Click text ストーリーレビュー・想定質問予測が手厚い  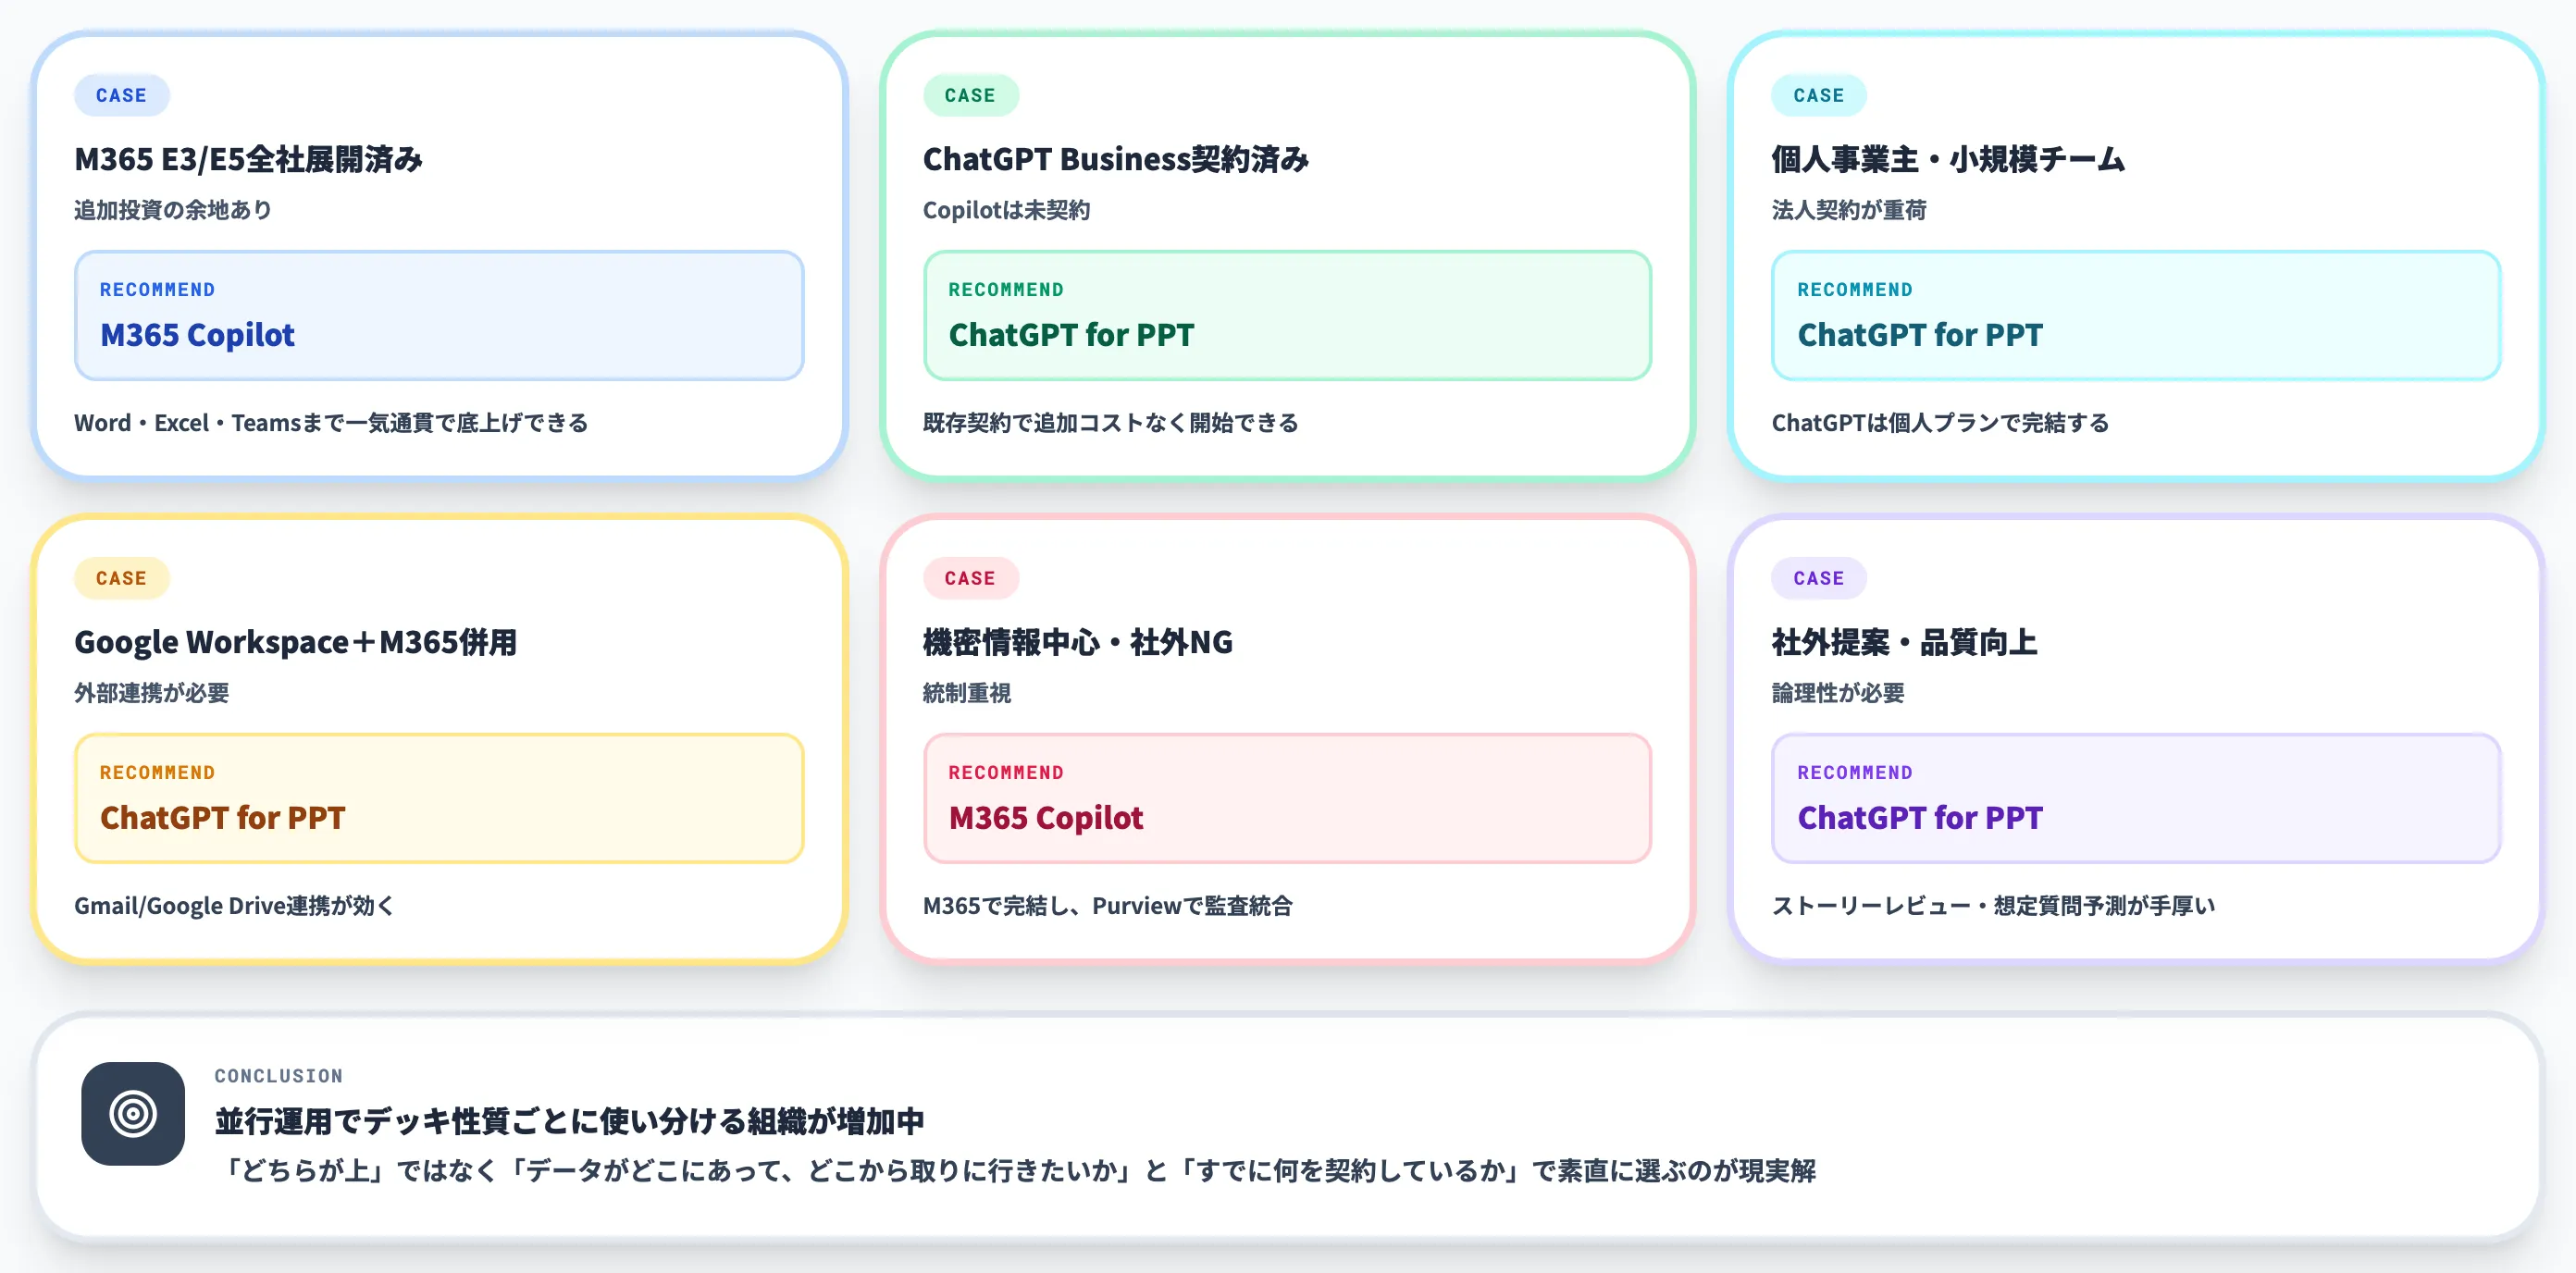(1993, 906)
